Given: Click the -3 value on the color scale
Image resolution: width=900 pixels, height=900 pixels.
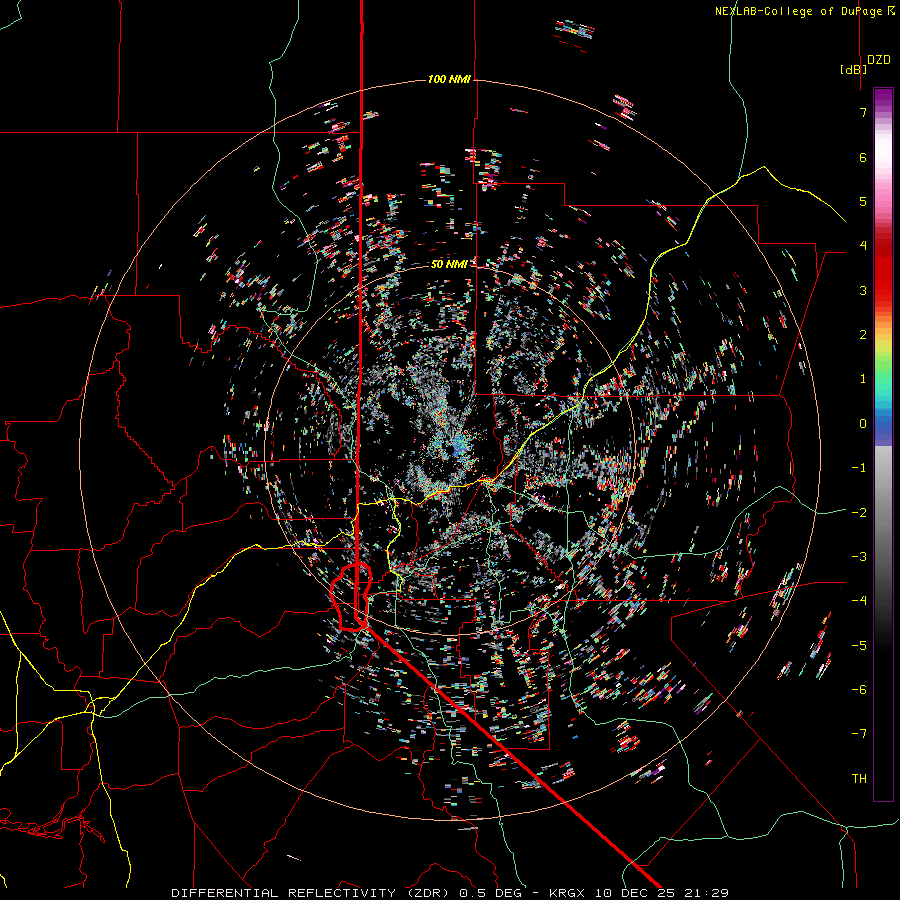Looking at the screenshot, I should coord(859,557).
